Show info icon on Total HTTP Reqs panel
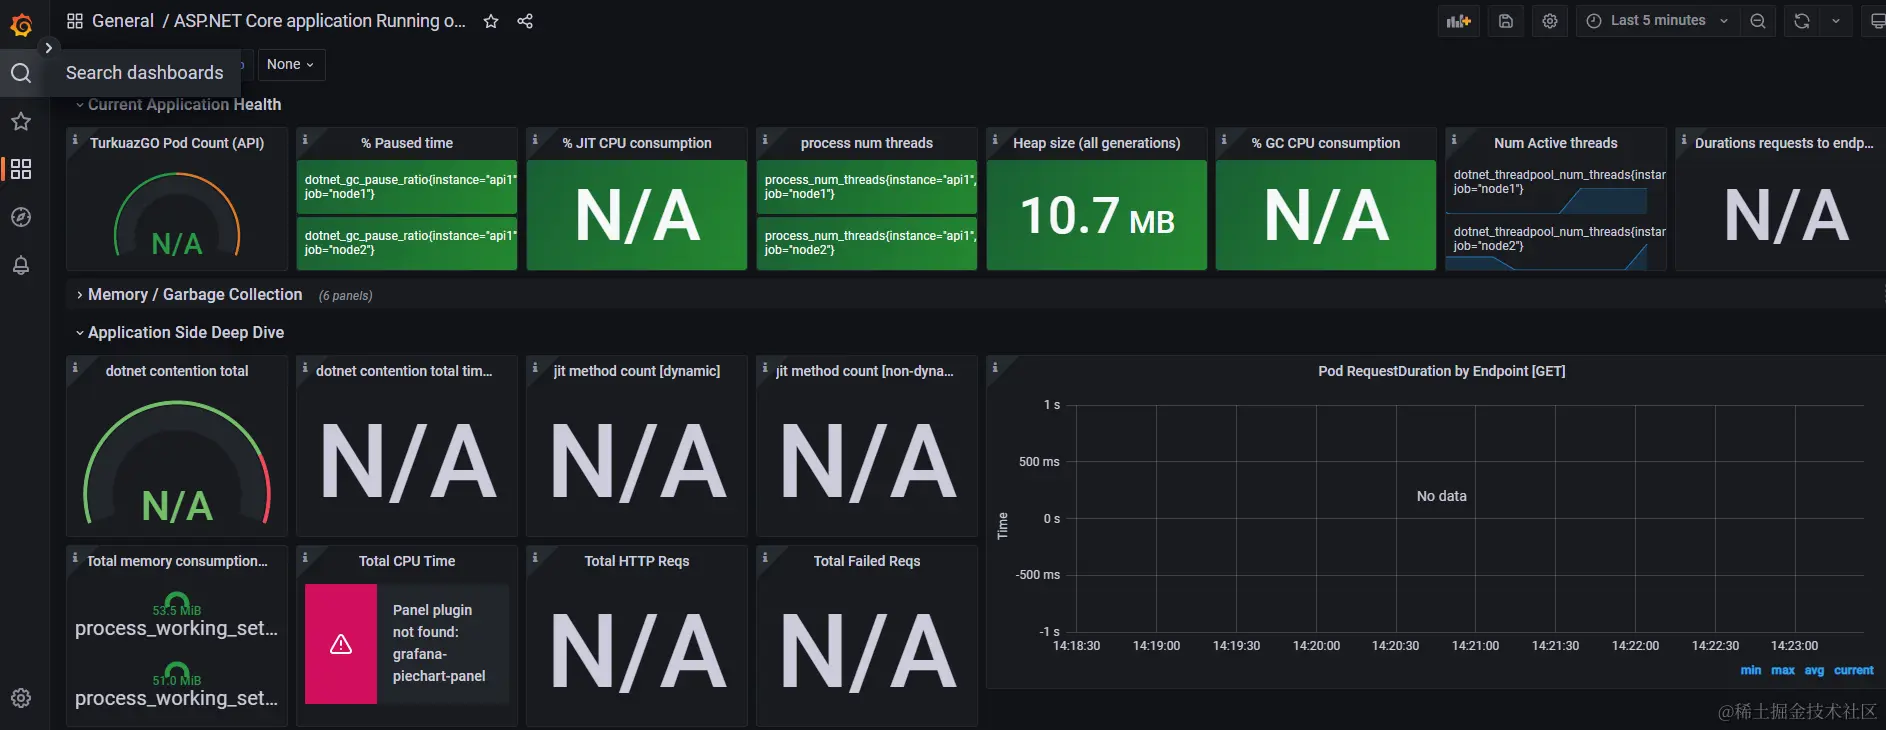Screen dimensions: 1886x730 click(535, 558)
